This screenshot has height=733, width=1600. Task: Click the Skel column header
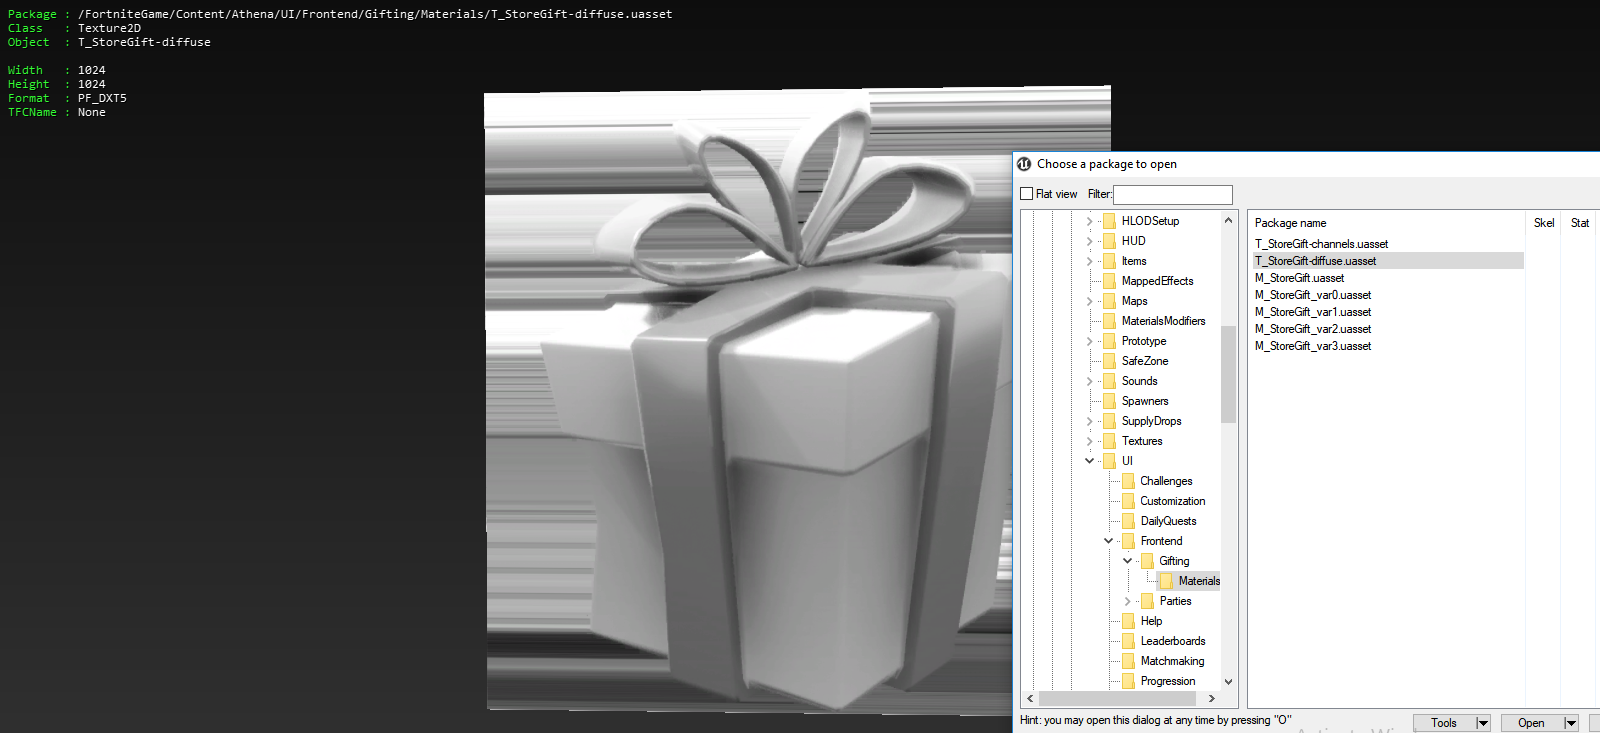click(x=1543, y=223)
